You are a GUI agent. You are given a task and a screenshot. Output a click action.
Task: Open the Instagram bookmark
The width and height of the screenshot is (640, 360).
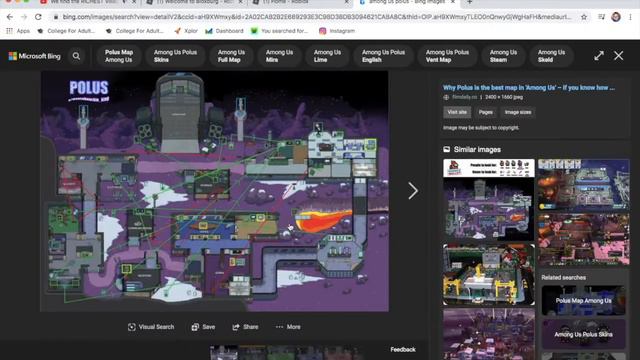(x=337, y=31)
